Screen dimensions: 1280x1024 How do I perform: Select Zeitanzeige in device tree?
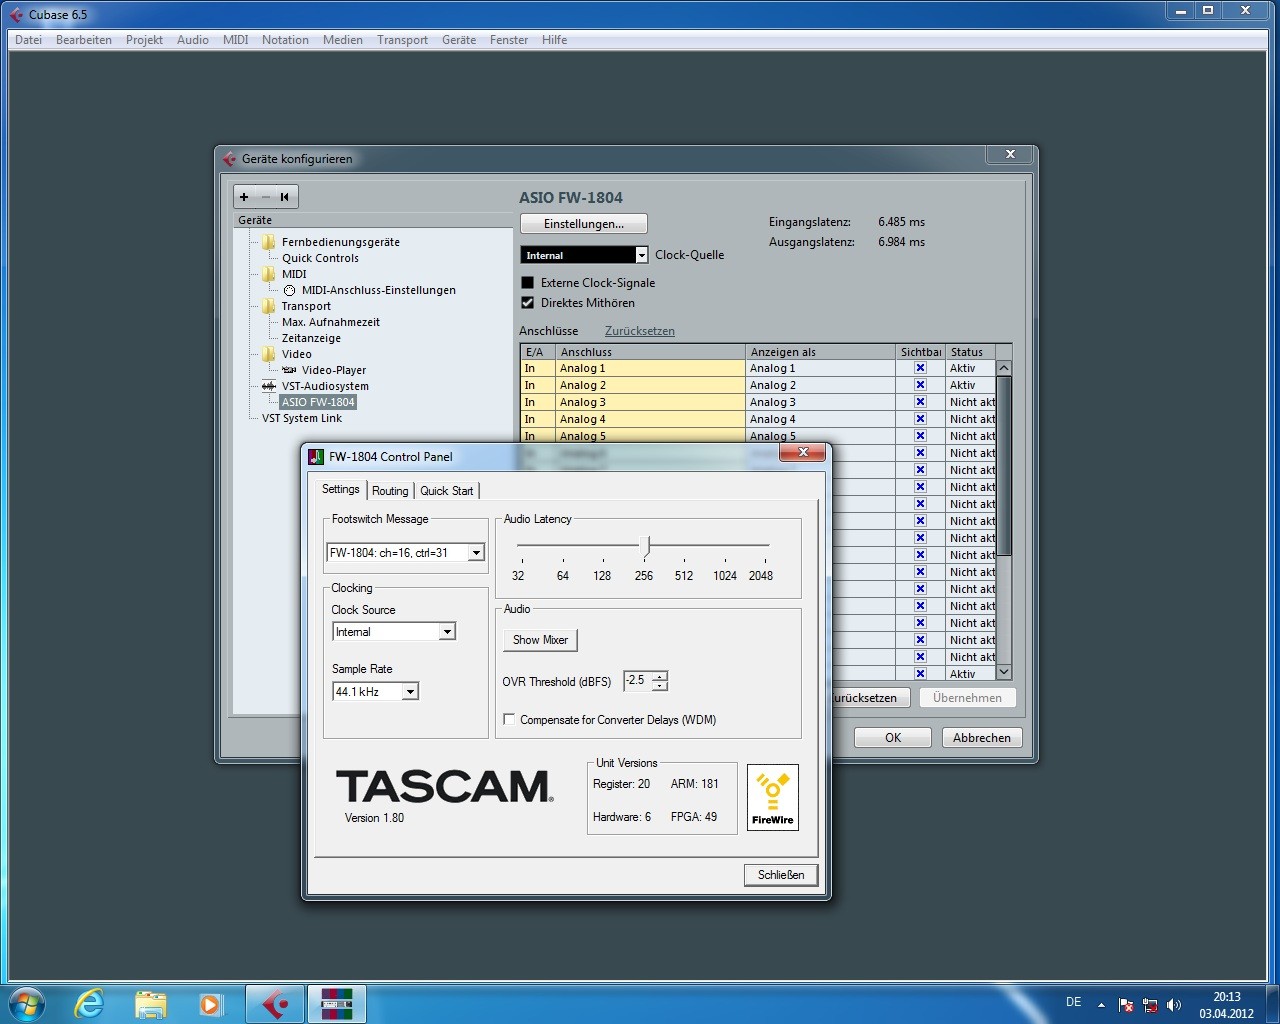click(x=311, y=338)
